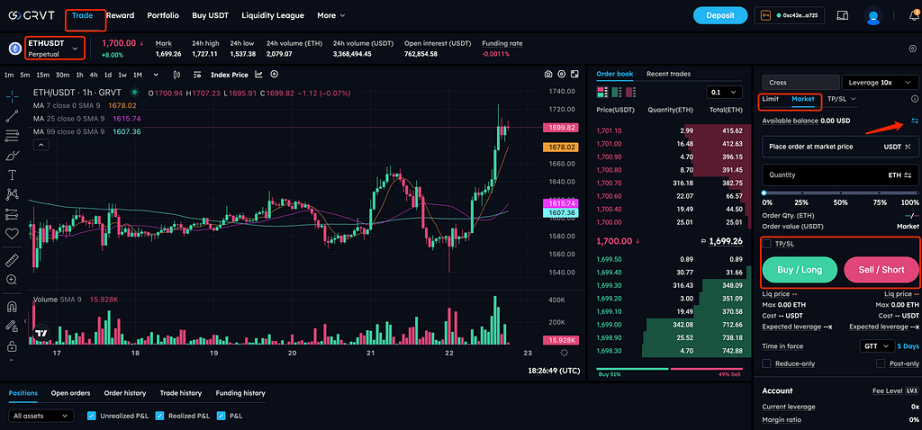The width and height of the screenshot is (922, 430).
Task: Select the text annotation tool
Action: [x=12, y=175]
